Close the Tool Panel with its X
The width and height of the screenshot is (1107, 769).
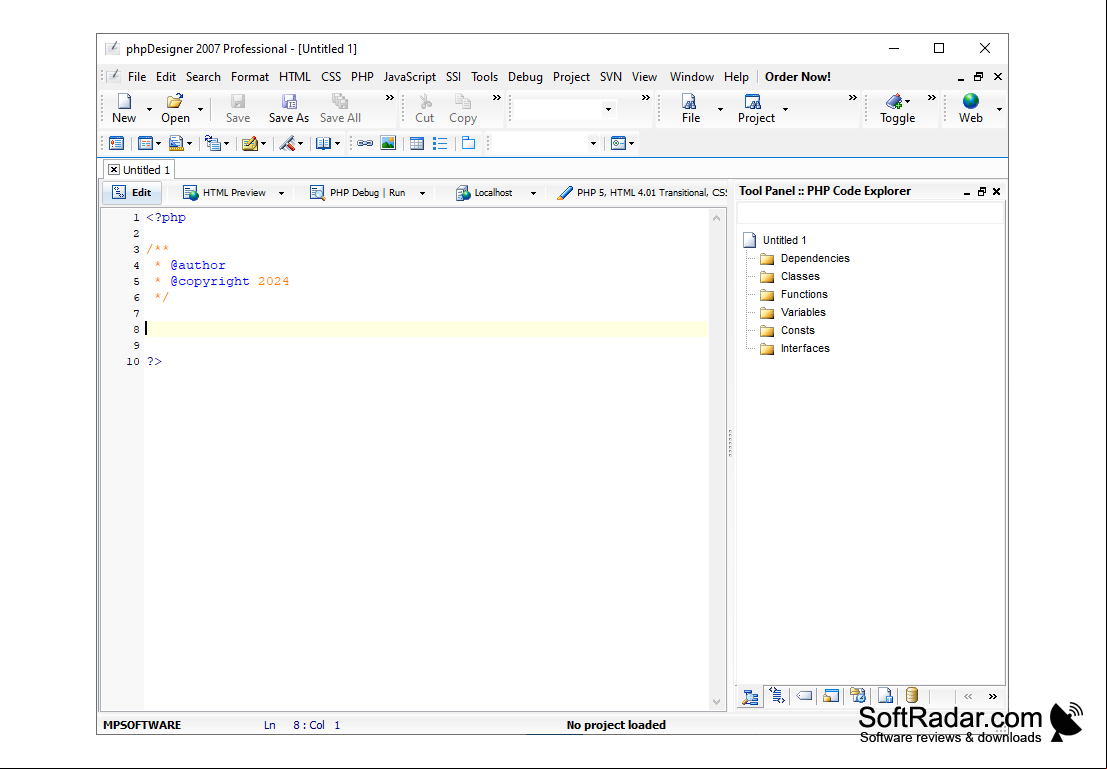tap(997, 191)
